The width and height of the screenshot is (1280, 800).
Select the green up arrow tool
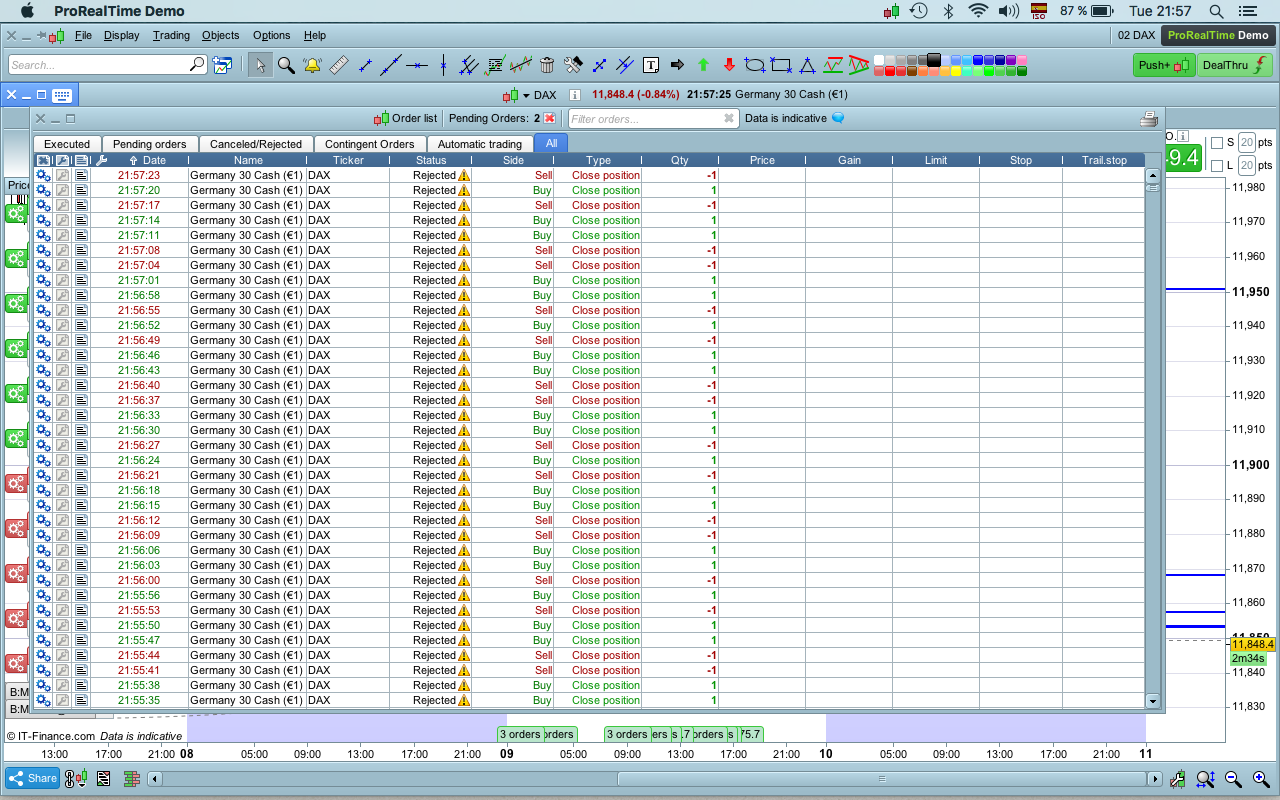point(703,65)
